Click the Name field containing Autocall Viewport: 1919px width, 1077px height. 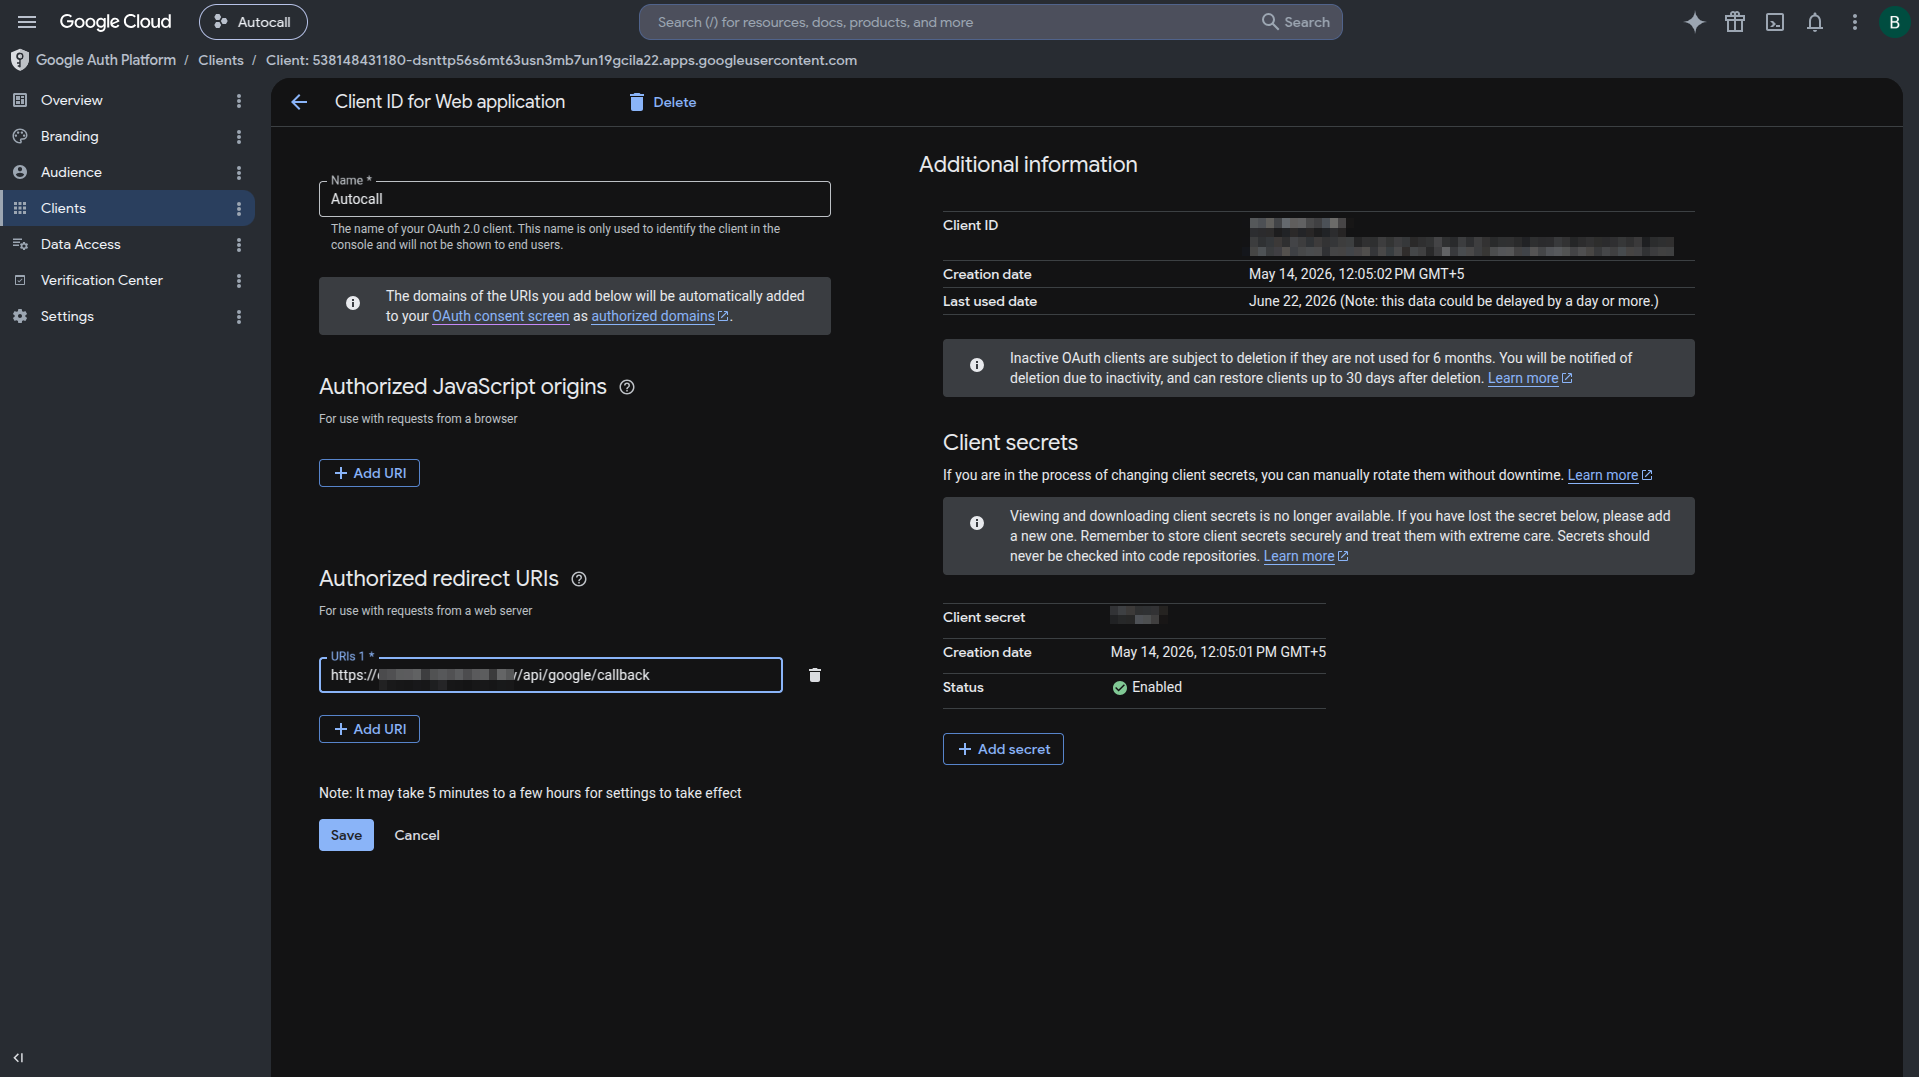point(574,199)
